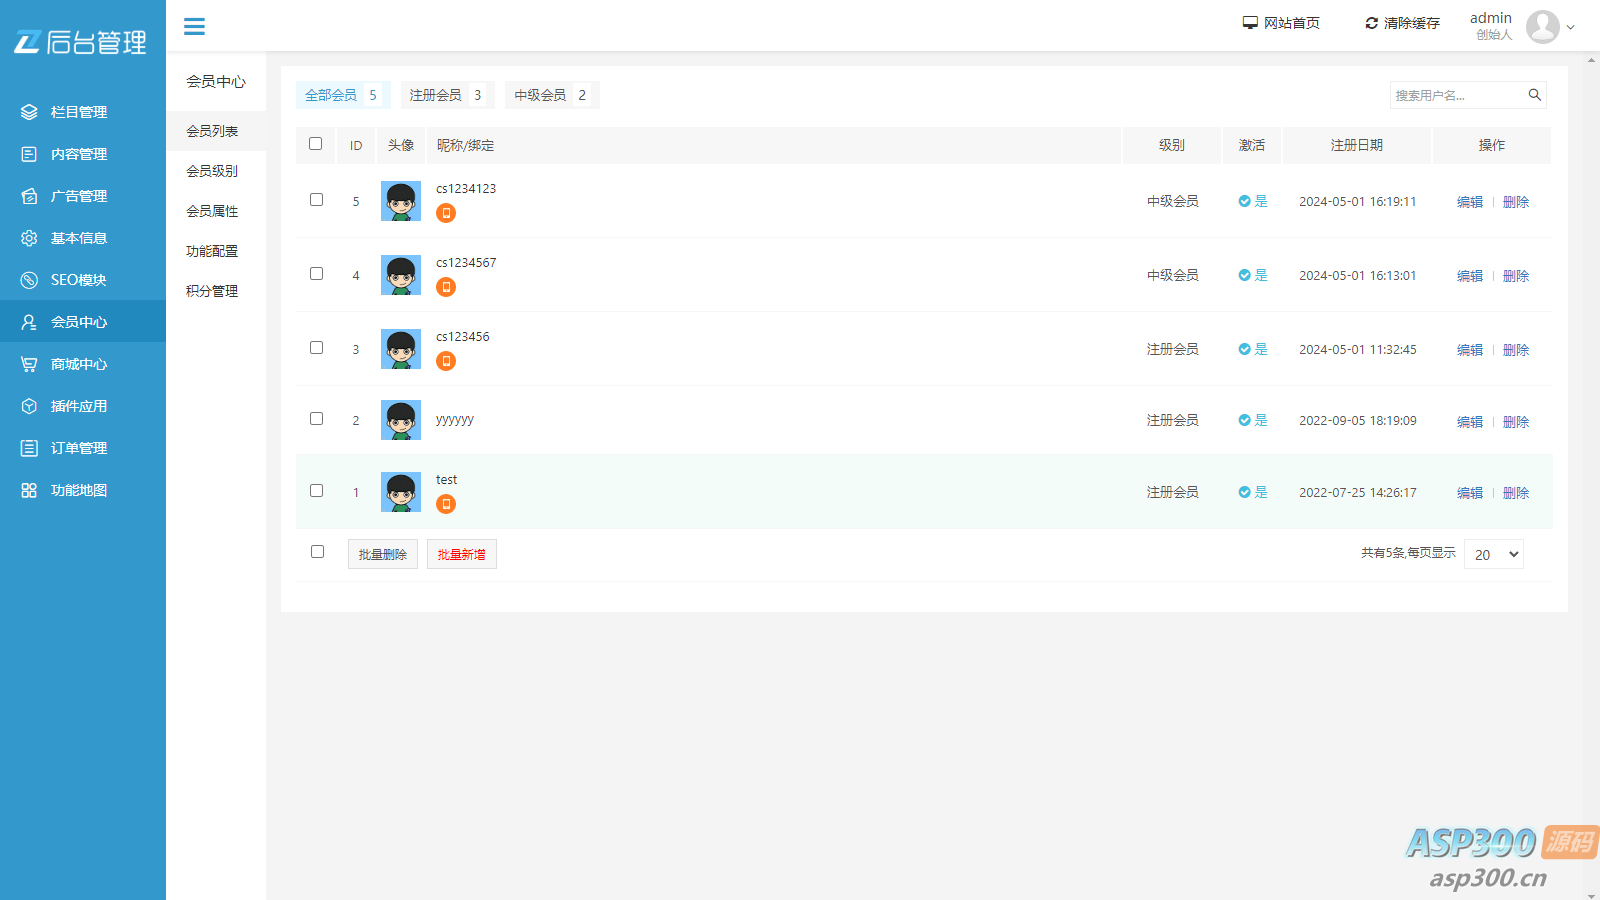
Task: Click 编辑 link for member cs1234567
Action: [1469, 276]
